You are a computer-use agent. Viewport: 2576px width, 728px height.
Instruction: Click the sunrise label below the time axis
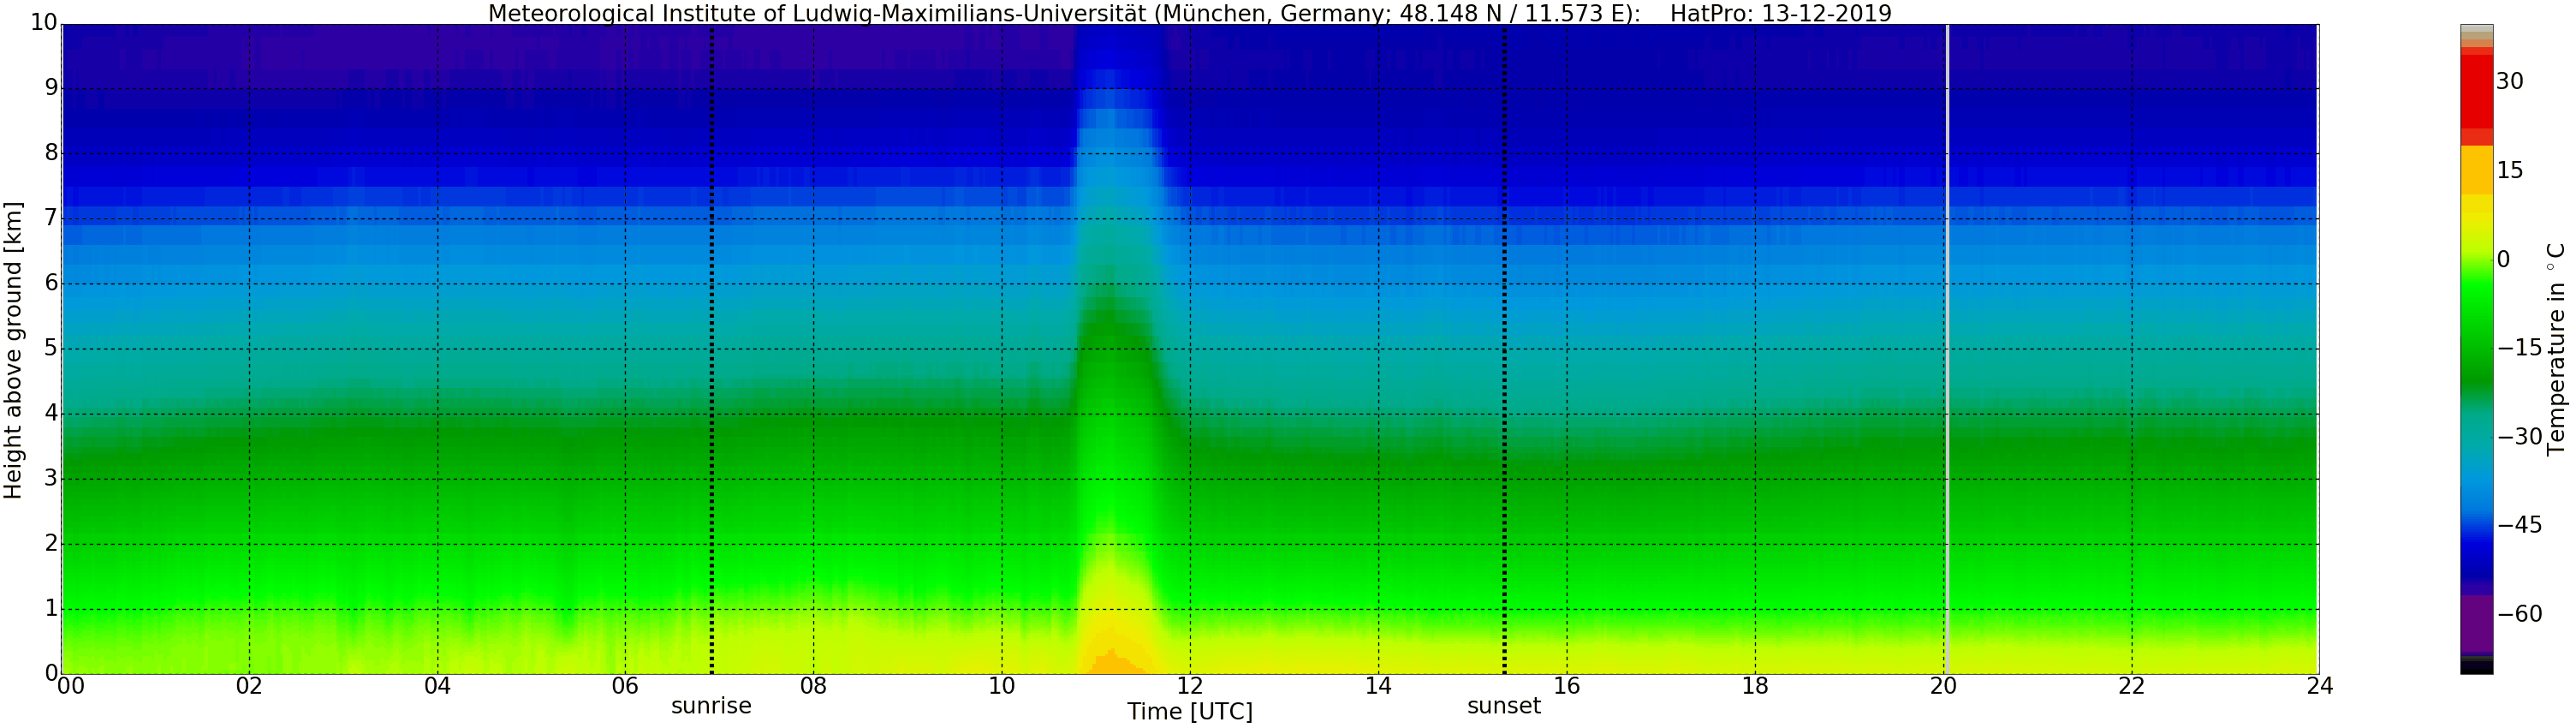[711, 705]
